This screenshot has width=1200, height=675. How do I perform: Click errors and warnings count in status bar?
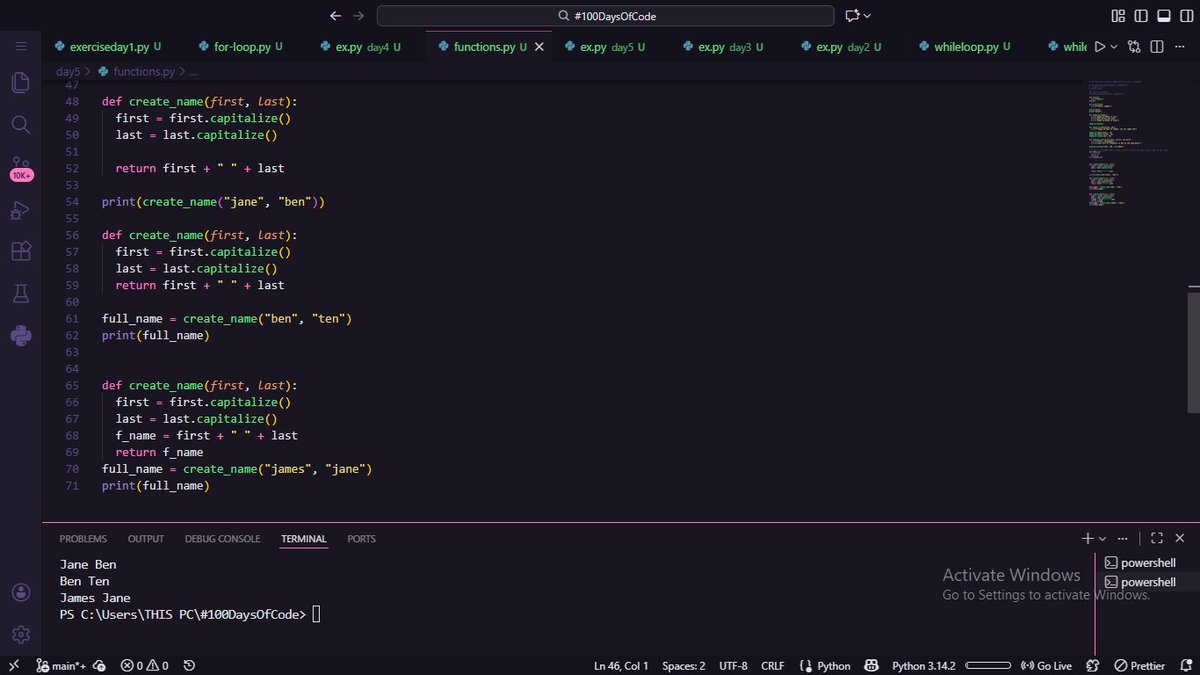click(x=144, y=665)
